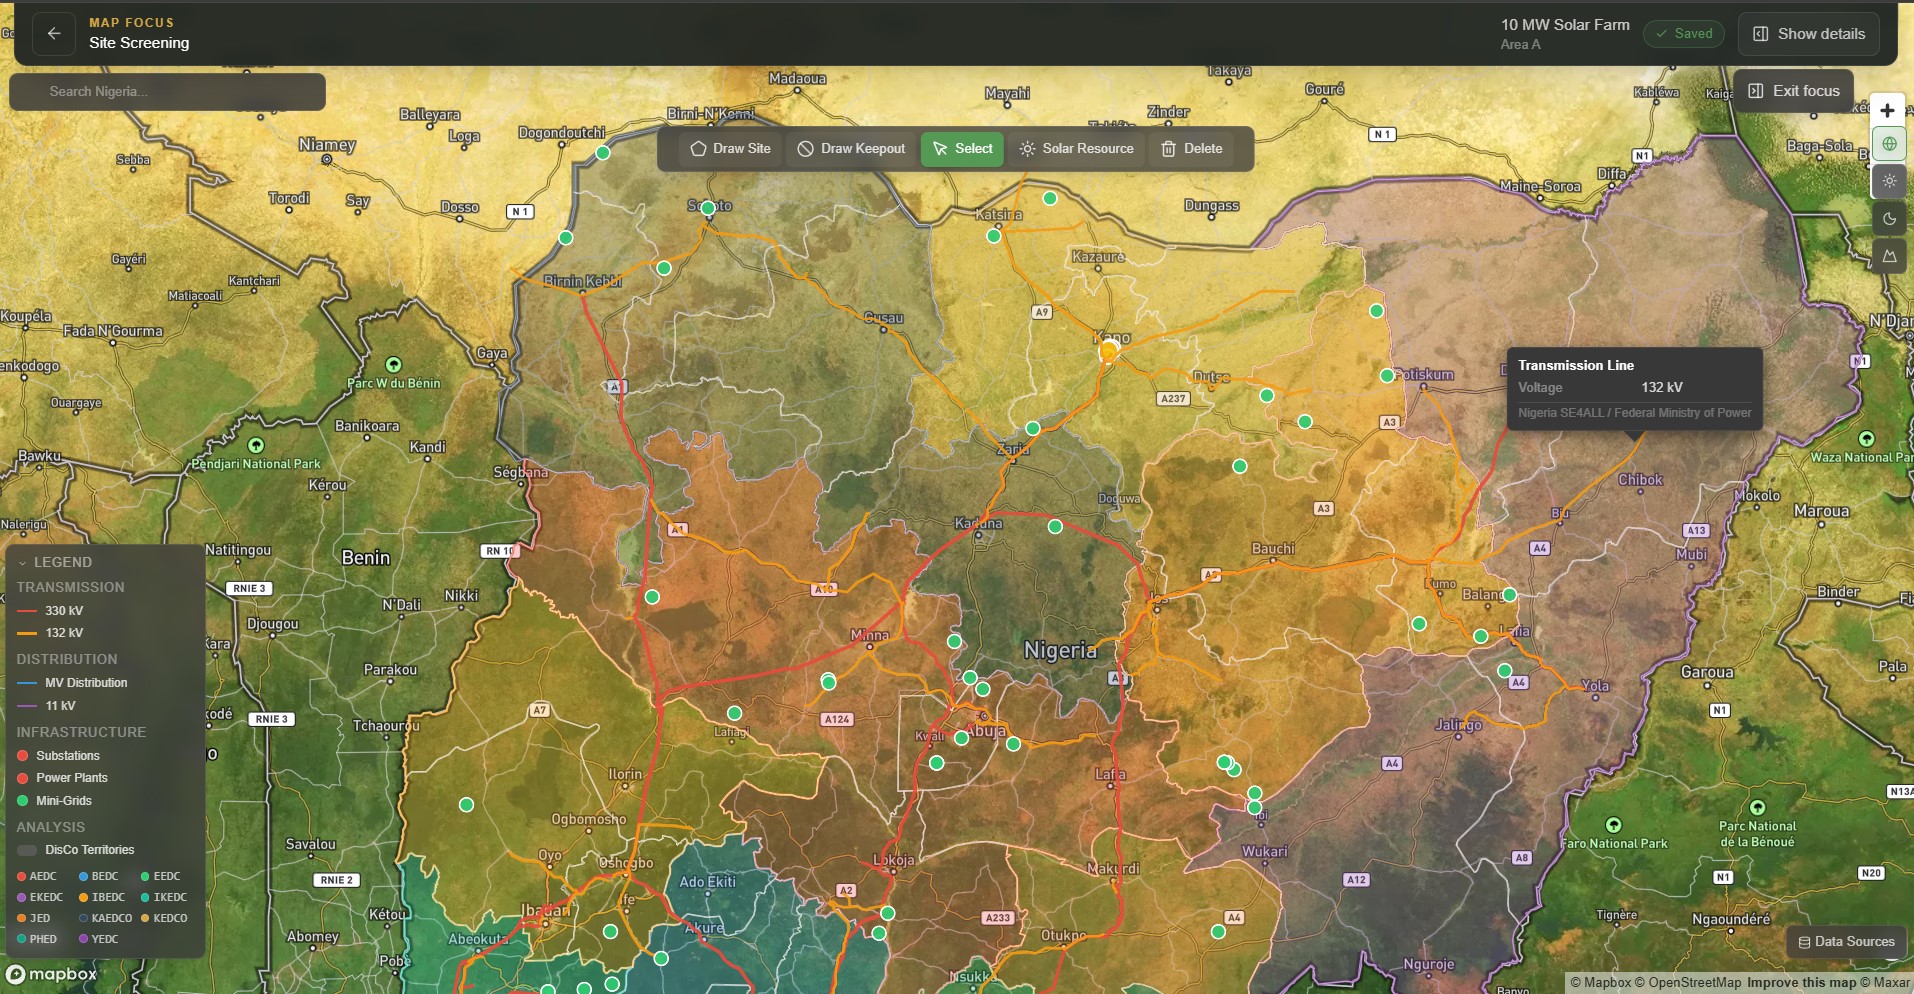Zoom in with the plus button
This screenshot has height=994, width=1914.
[x=1888, y=111]
